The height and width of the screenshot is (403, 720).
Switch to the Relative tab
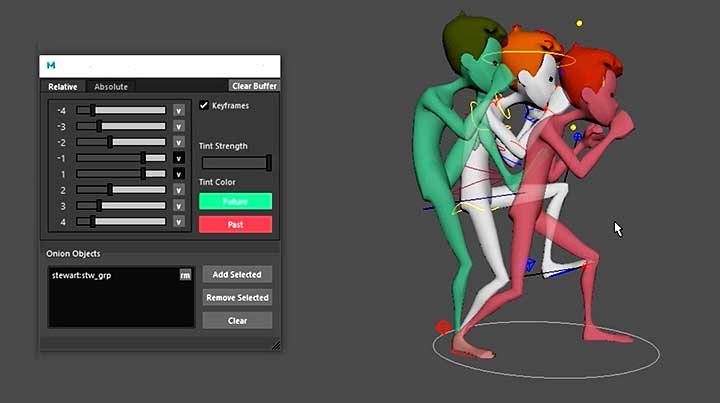(62, 86)
